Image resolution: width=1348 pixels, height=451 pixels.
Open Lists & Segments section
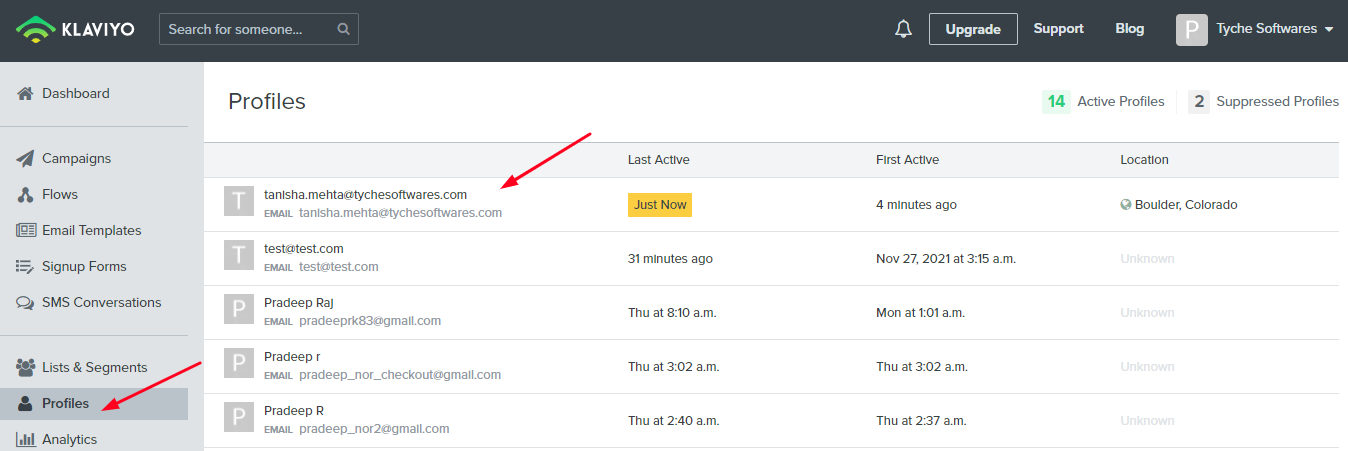point(94,367)
